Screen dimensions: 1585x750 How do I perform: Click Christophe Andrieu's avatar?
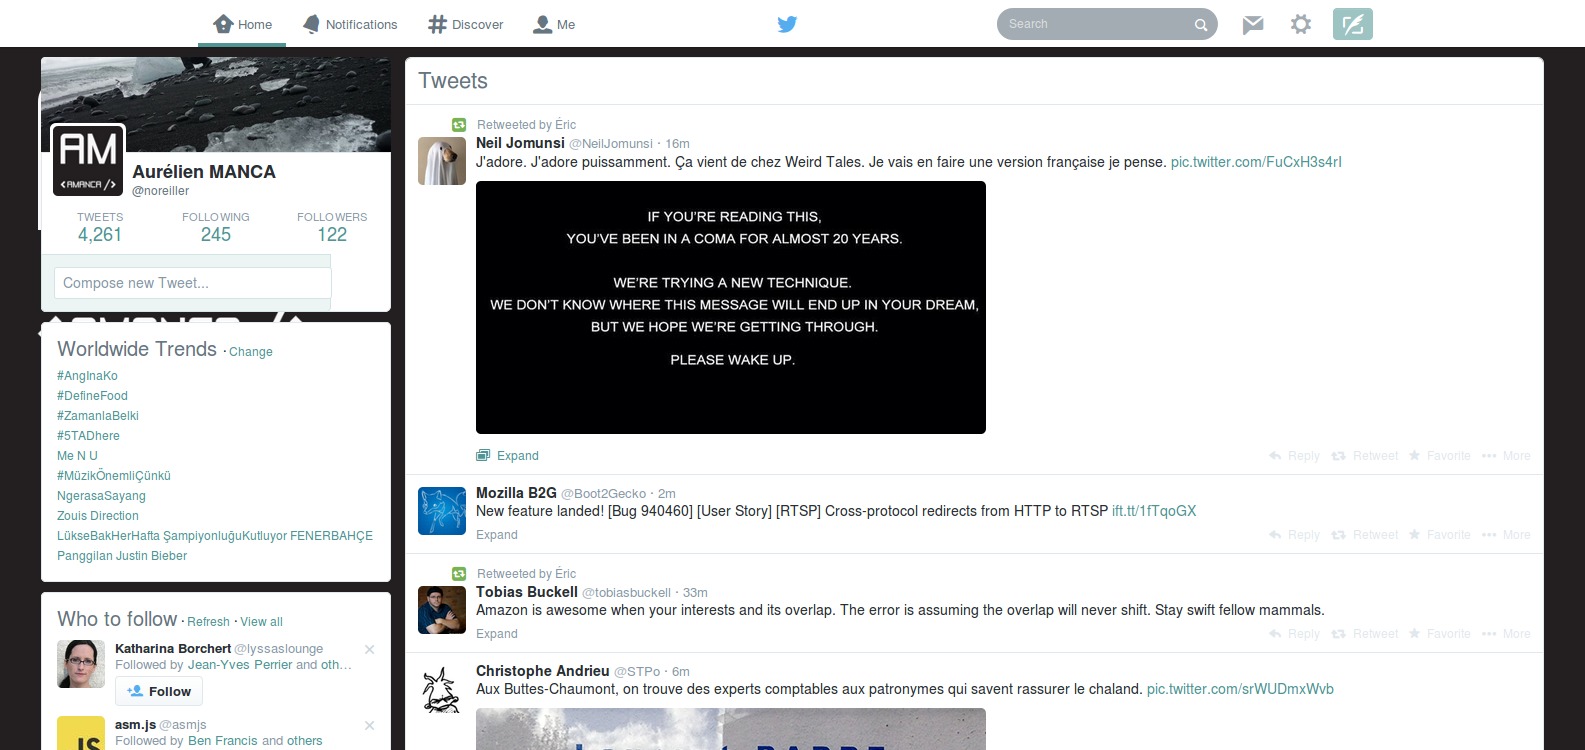[x=442, y=689]
